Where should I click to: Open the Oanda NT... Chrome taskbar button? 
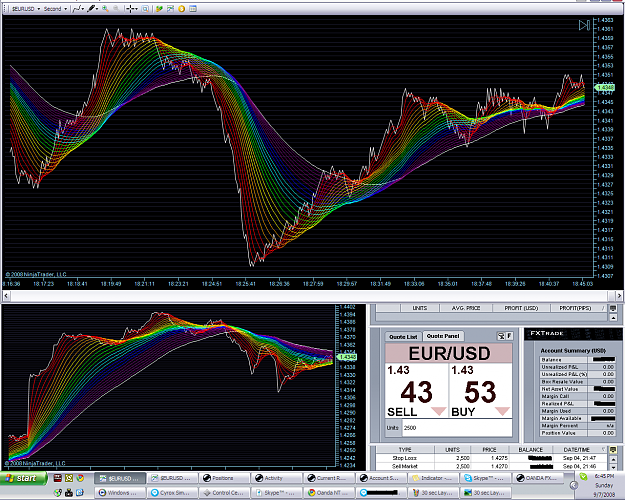pos(329,493)
